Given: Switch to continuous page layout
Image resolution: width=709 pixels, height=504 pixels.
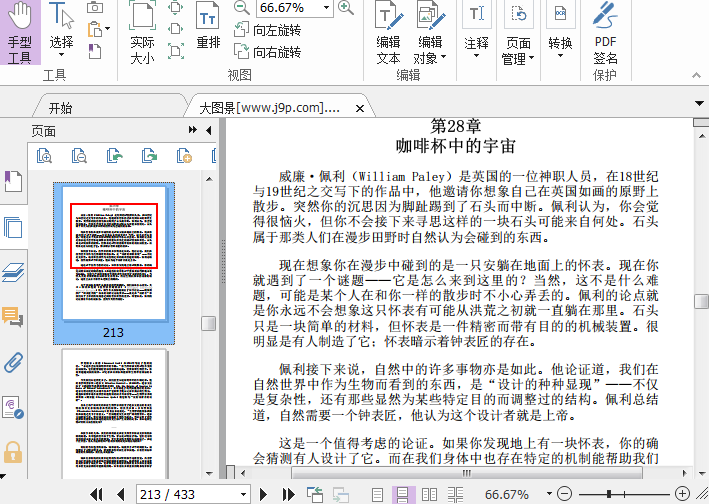Looking at the screenshot, I should [403, 495].
